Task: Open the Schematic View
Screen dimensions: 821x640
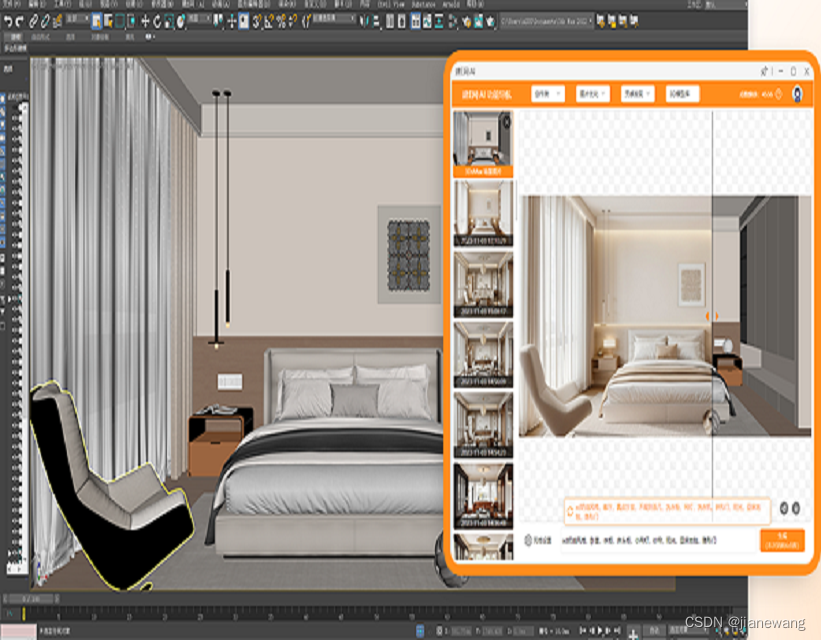Action: [x=439, y=21]
